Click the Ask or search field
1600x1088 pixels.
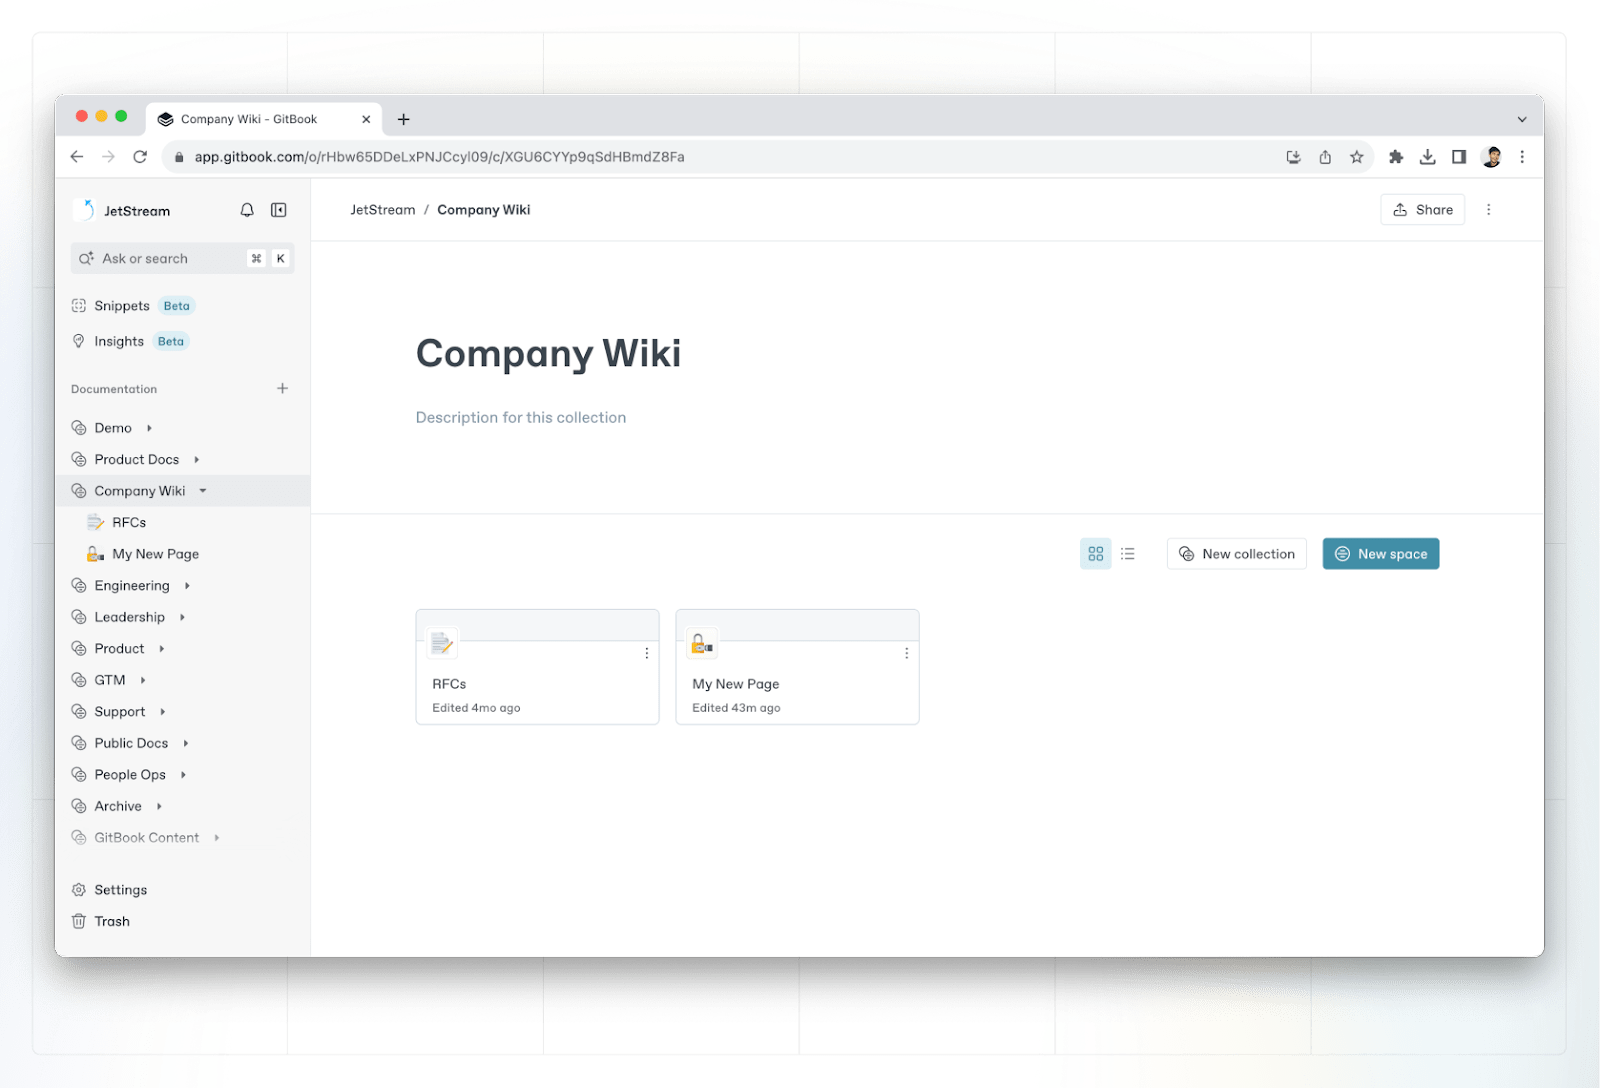(x=182, y=258)
